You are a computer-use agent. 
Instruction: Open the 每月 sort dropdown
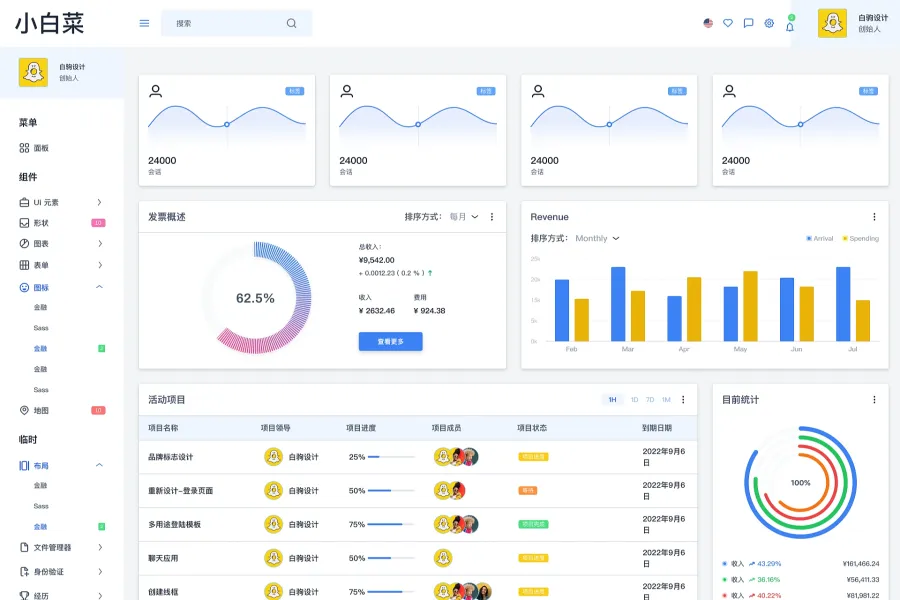[x=464, y=217]
